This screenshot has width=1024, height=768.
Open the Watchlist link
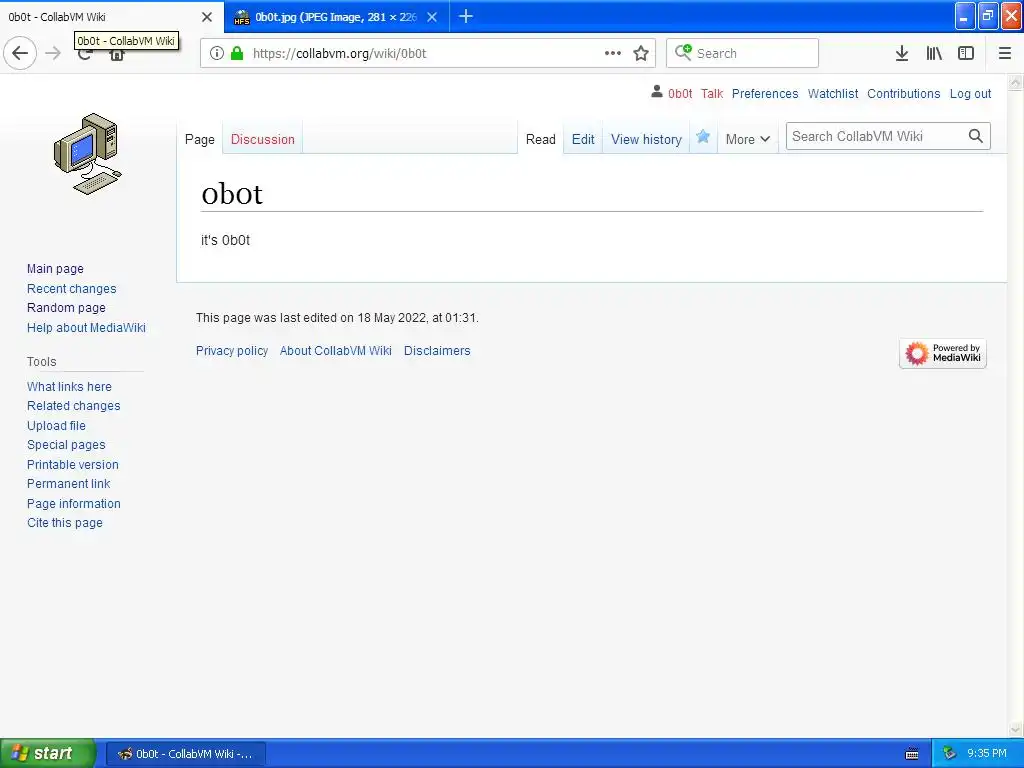833,93
